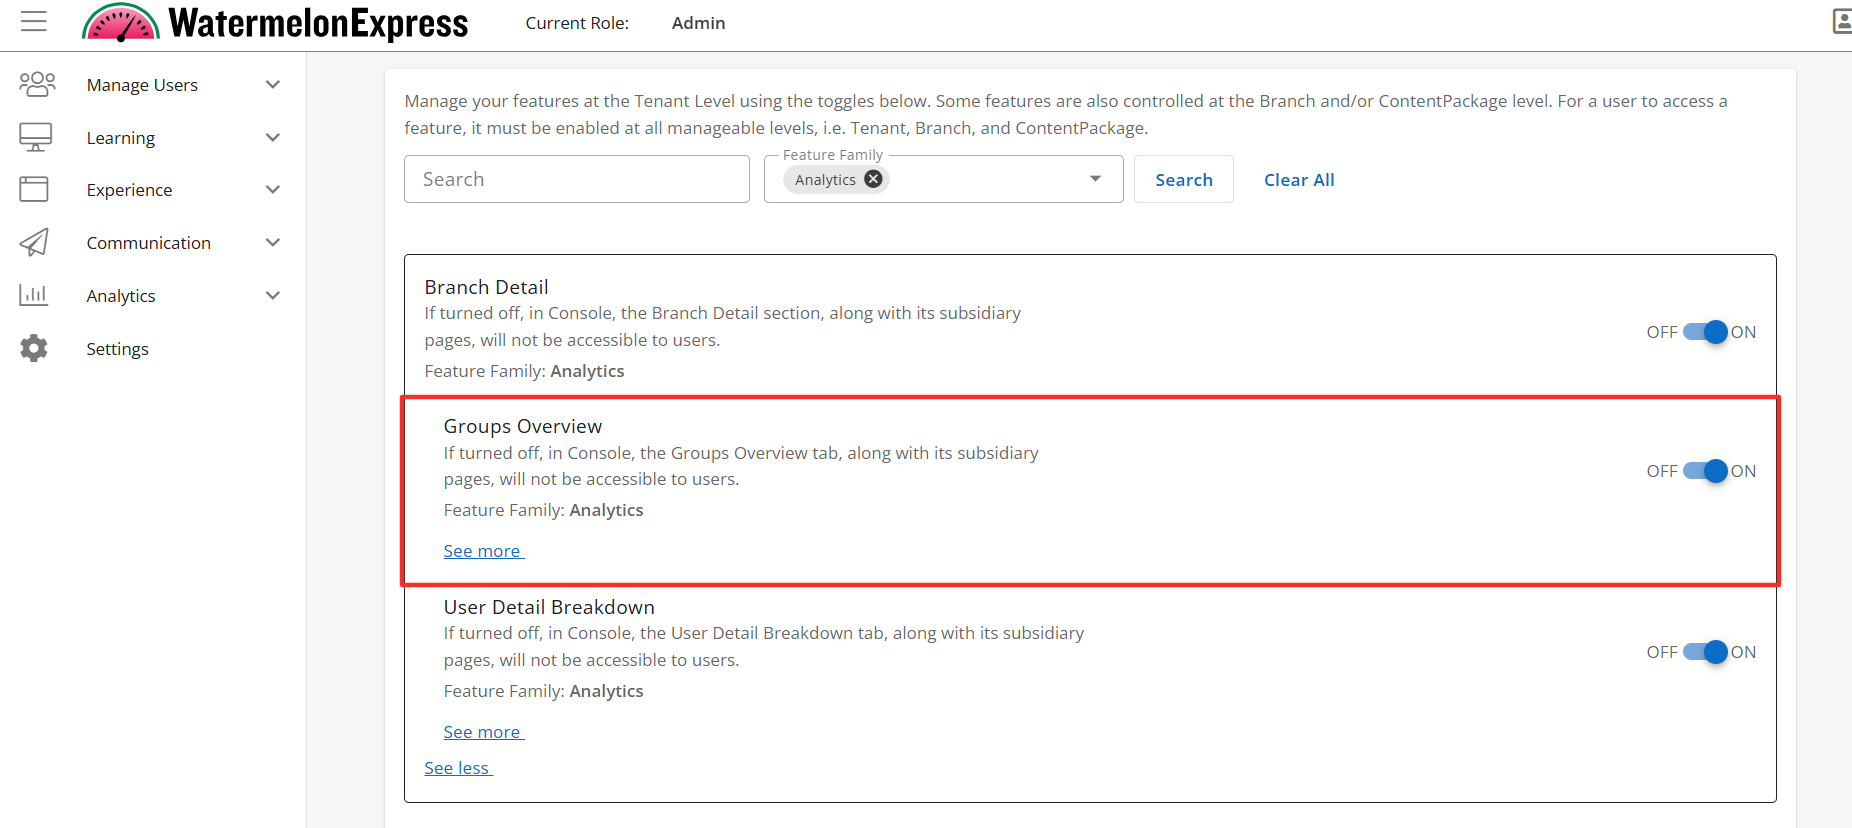
Task: Open the Analytics sidebar menu item
Action: [x=121, y=296]
